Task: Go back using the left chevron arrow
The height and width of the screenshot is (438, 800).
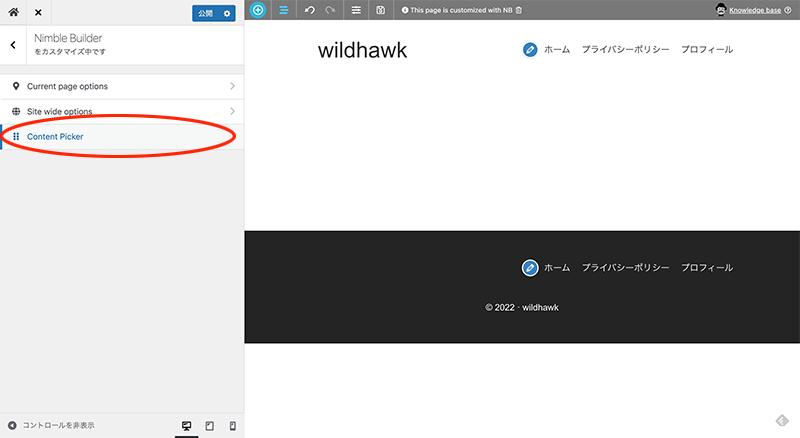Action: [12, 45]
